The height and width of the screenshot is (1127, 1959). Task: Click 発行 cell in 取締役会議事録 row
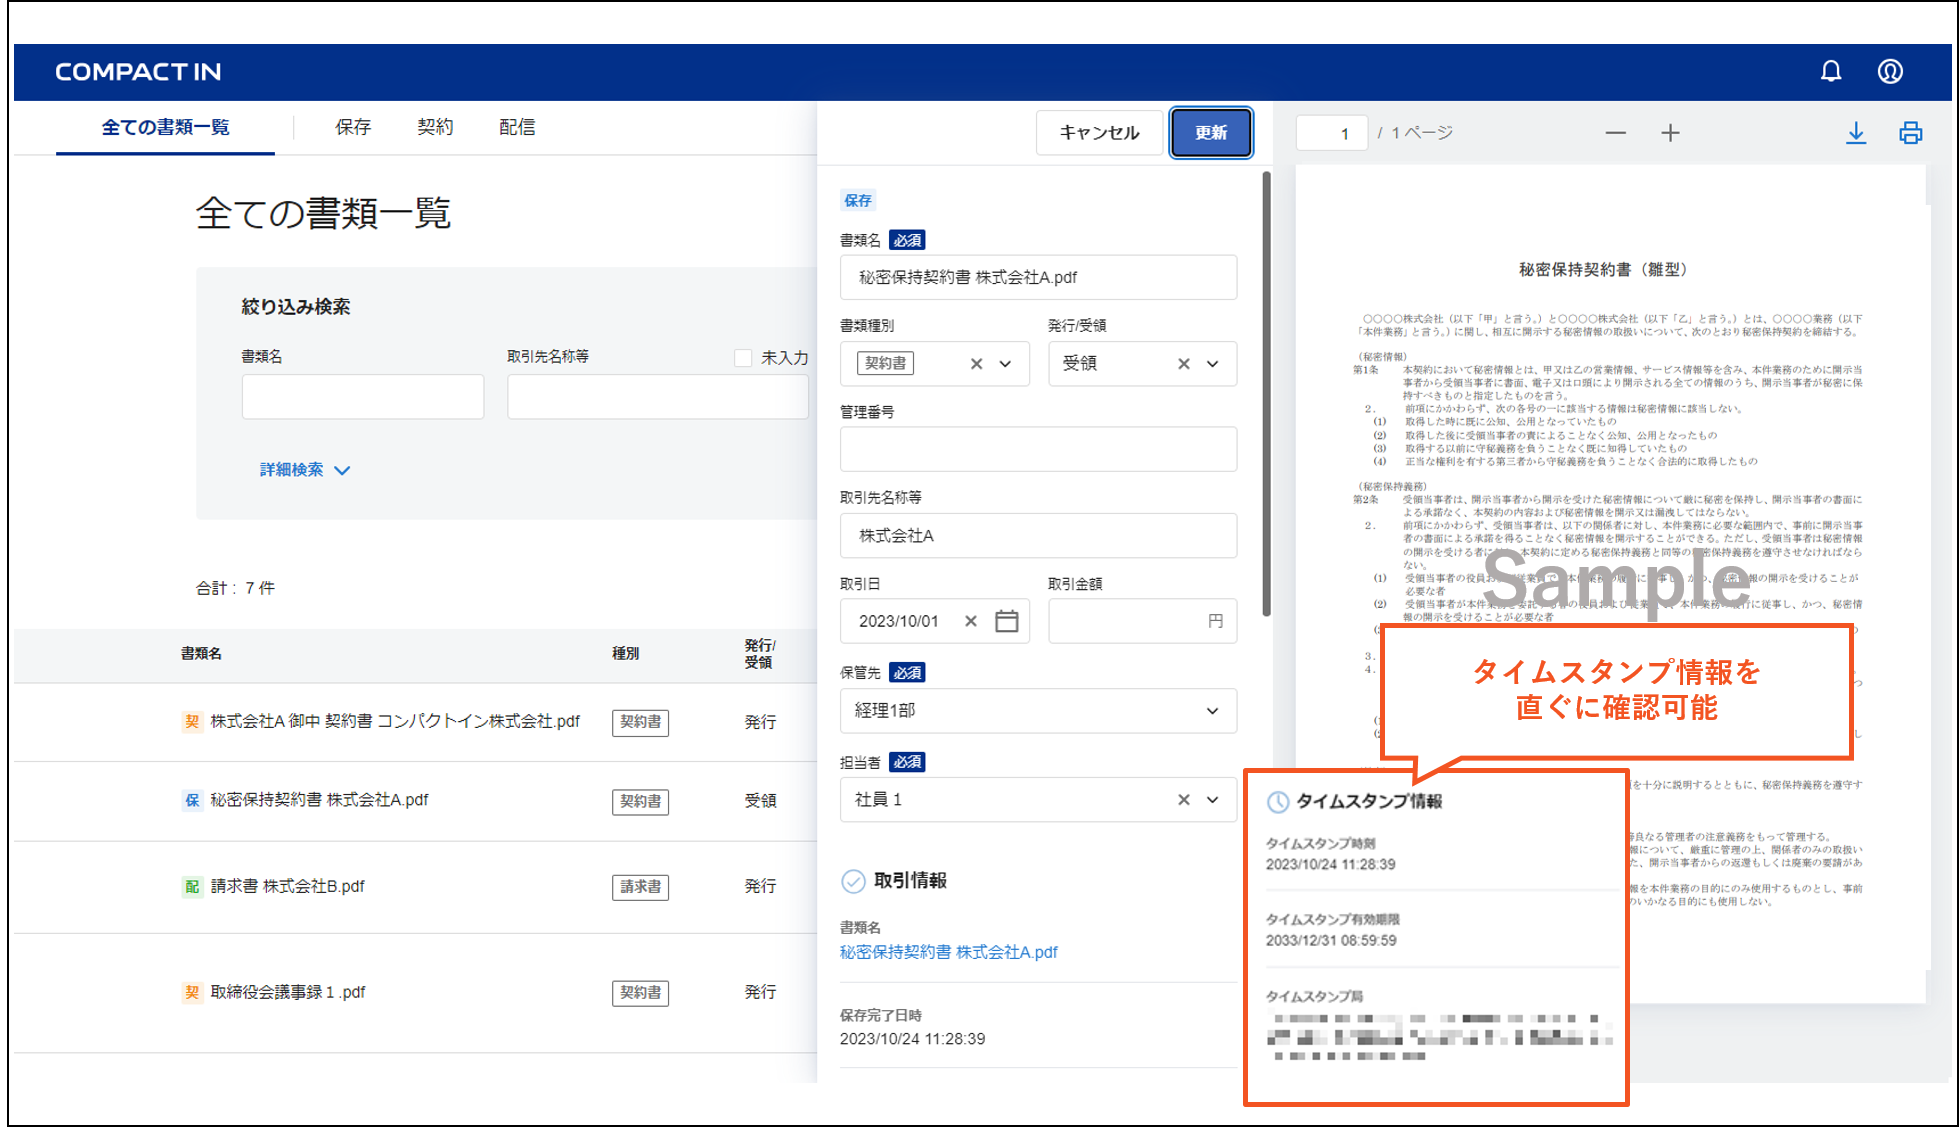click(760, 992)
